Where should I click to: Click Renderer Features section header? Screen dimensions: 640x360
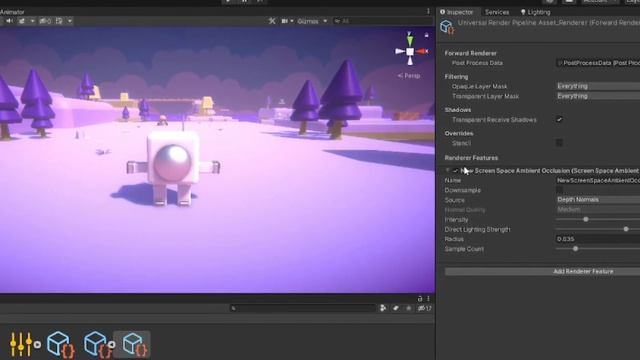471,158
